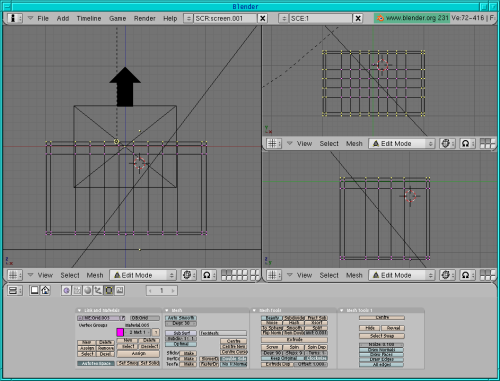
Task: Open the left 3D viewport window type selector
Action: point(15,275)
